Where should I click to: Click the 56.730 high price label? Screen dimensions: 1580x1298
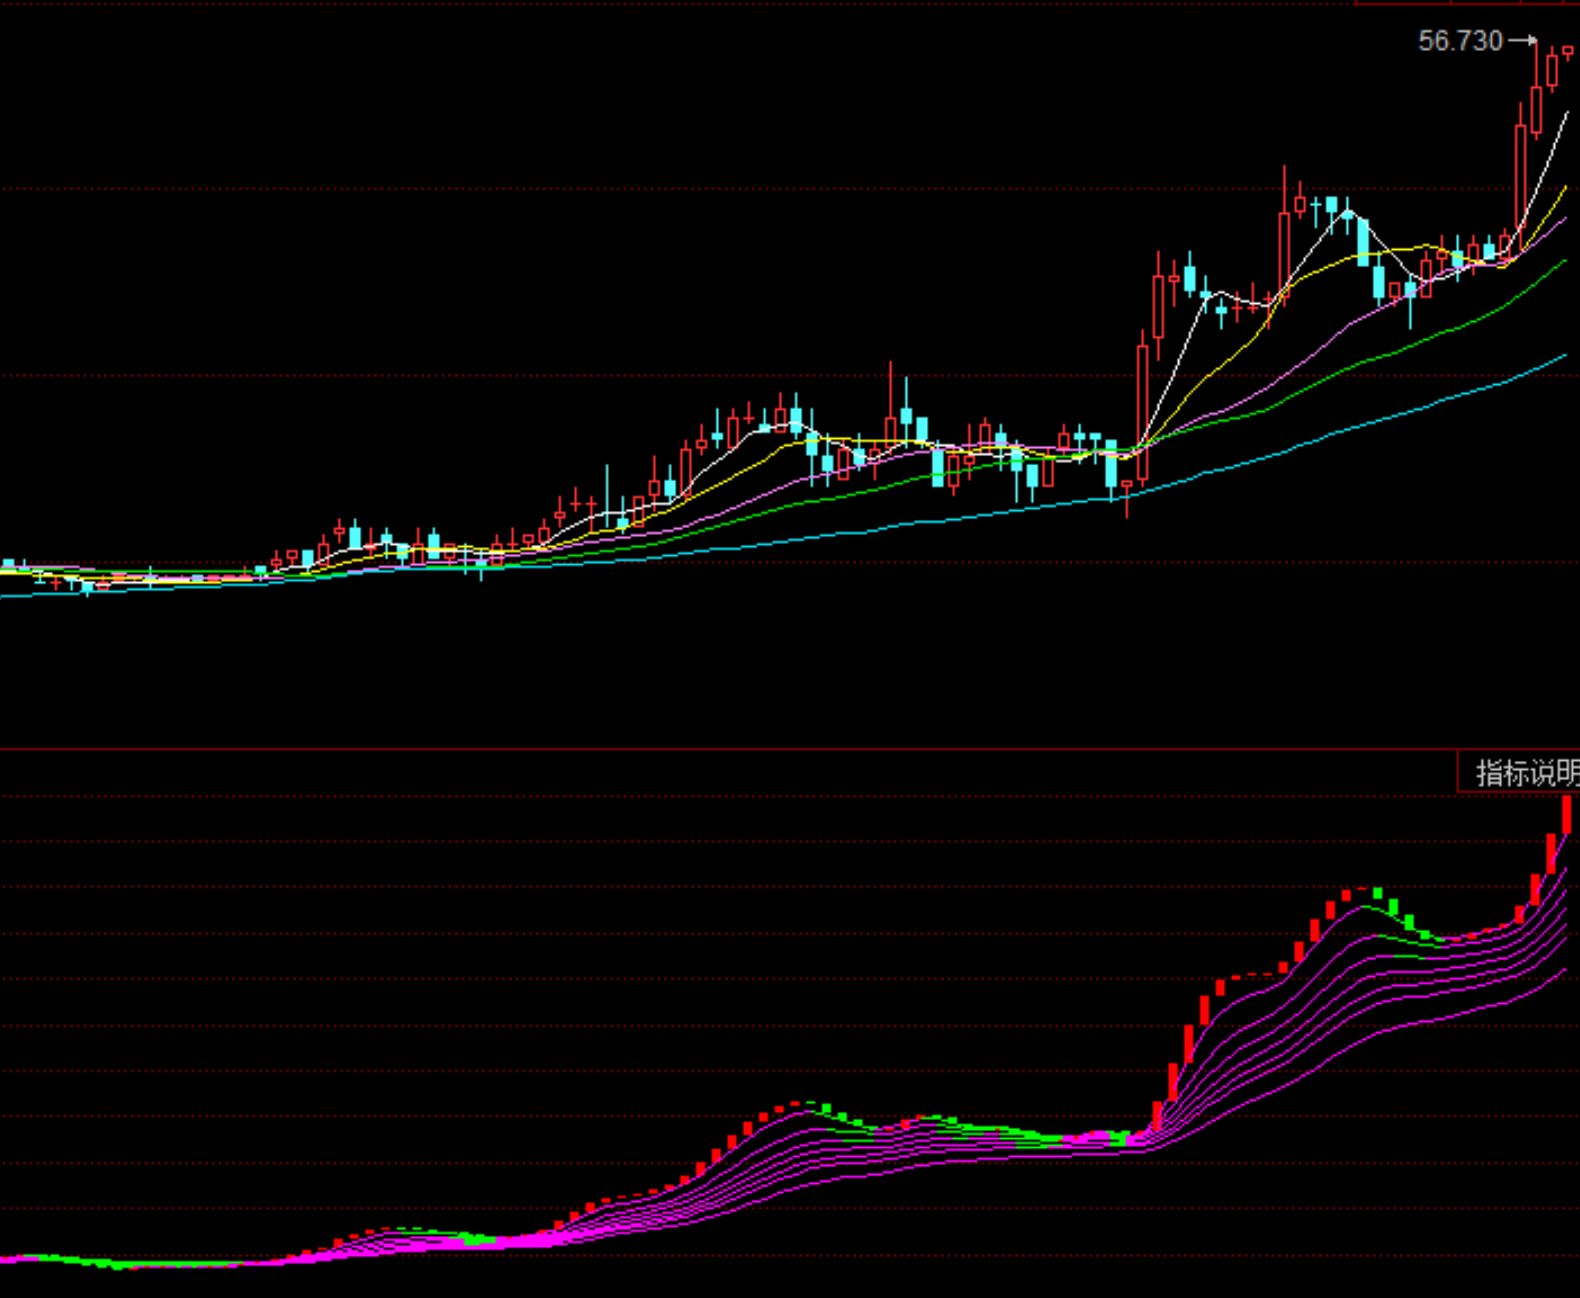1460,41
